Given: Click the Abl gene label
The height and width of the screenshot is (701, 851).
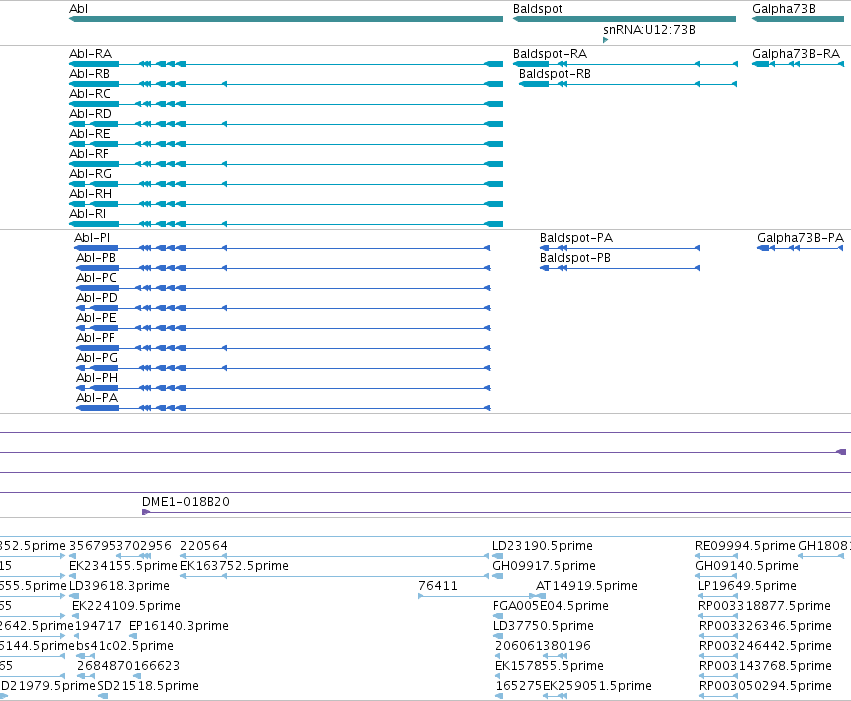Looking at the screenshot, I should coord(78,9).
